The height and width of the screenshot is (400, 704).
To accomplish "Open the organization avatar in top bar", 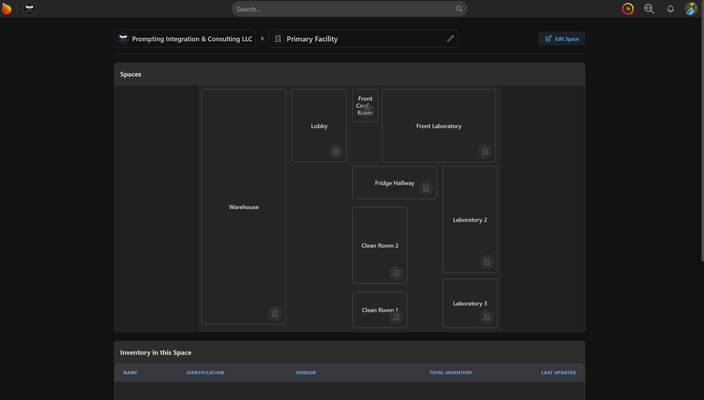I will click(29, 9).
